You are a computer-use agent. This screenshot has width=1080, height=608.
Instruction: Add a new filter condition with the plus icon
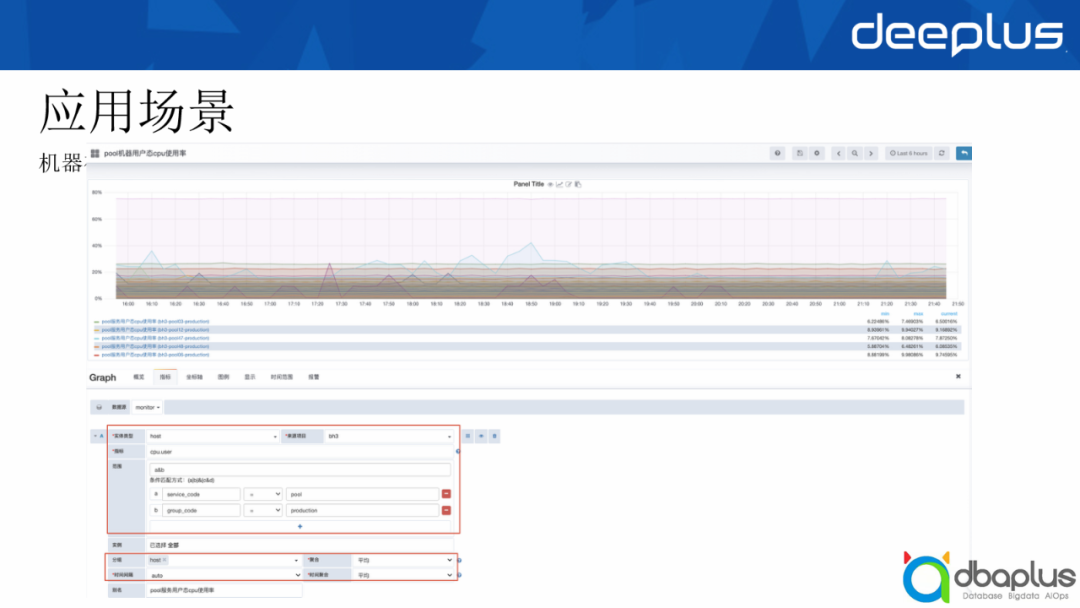[300, 527]
